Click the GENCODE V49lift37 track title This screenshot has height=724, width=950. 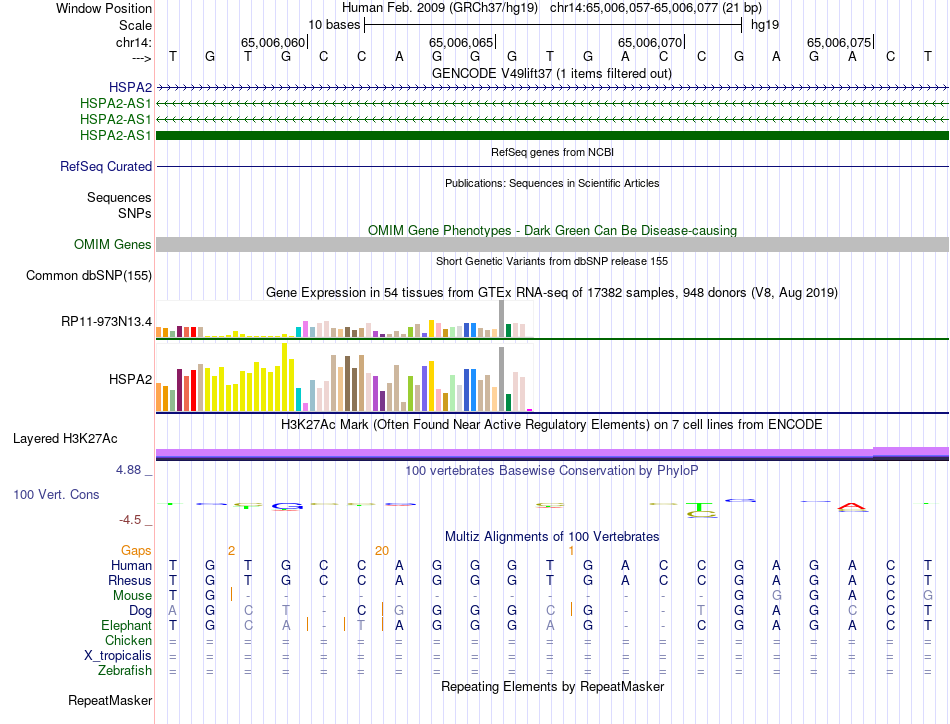[552, 73]
